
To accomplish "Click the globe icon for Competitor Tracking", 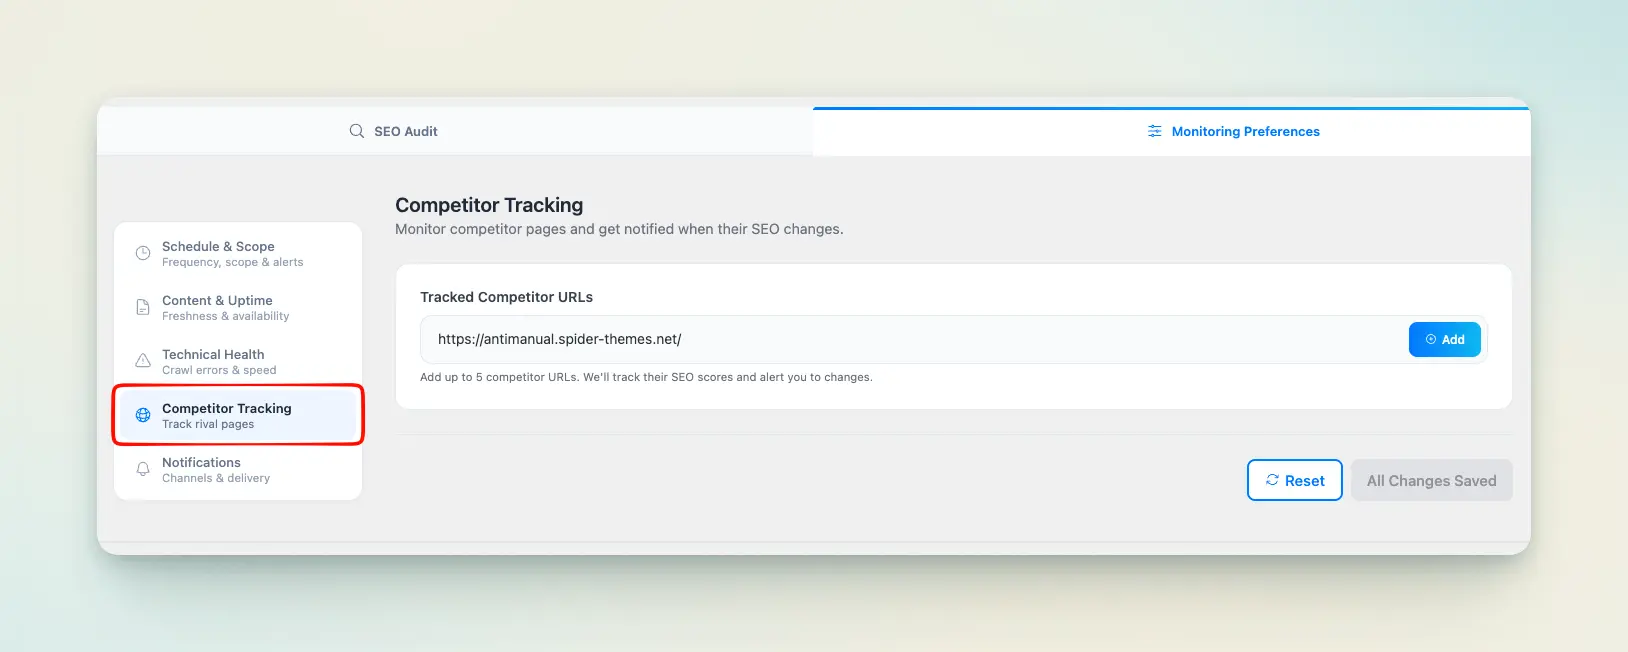I will coord(143,415).
